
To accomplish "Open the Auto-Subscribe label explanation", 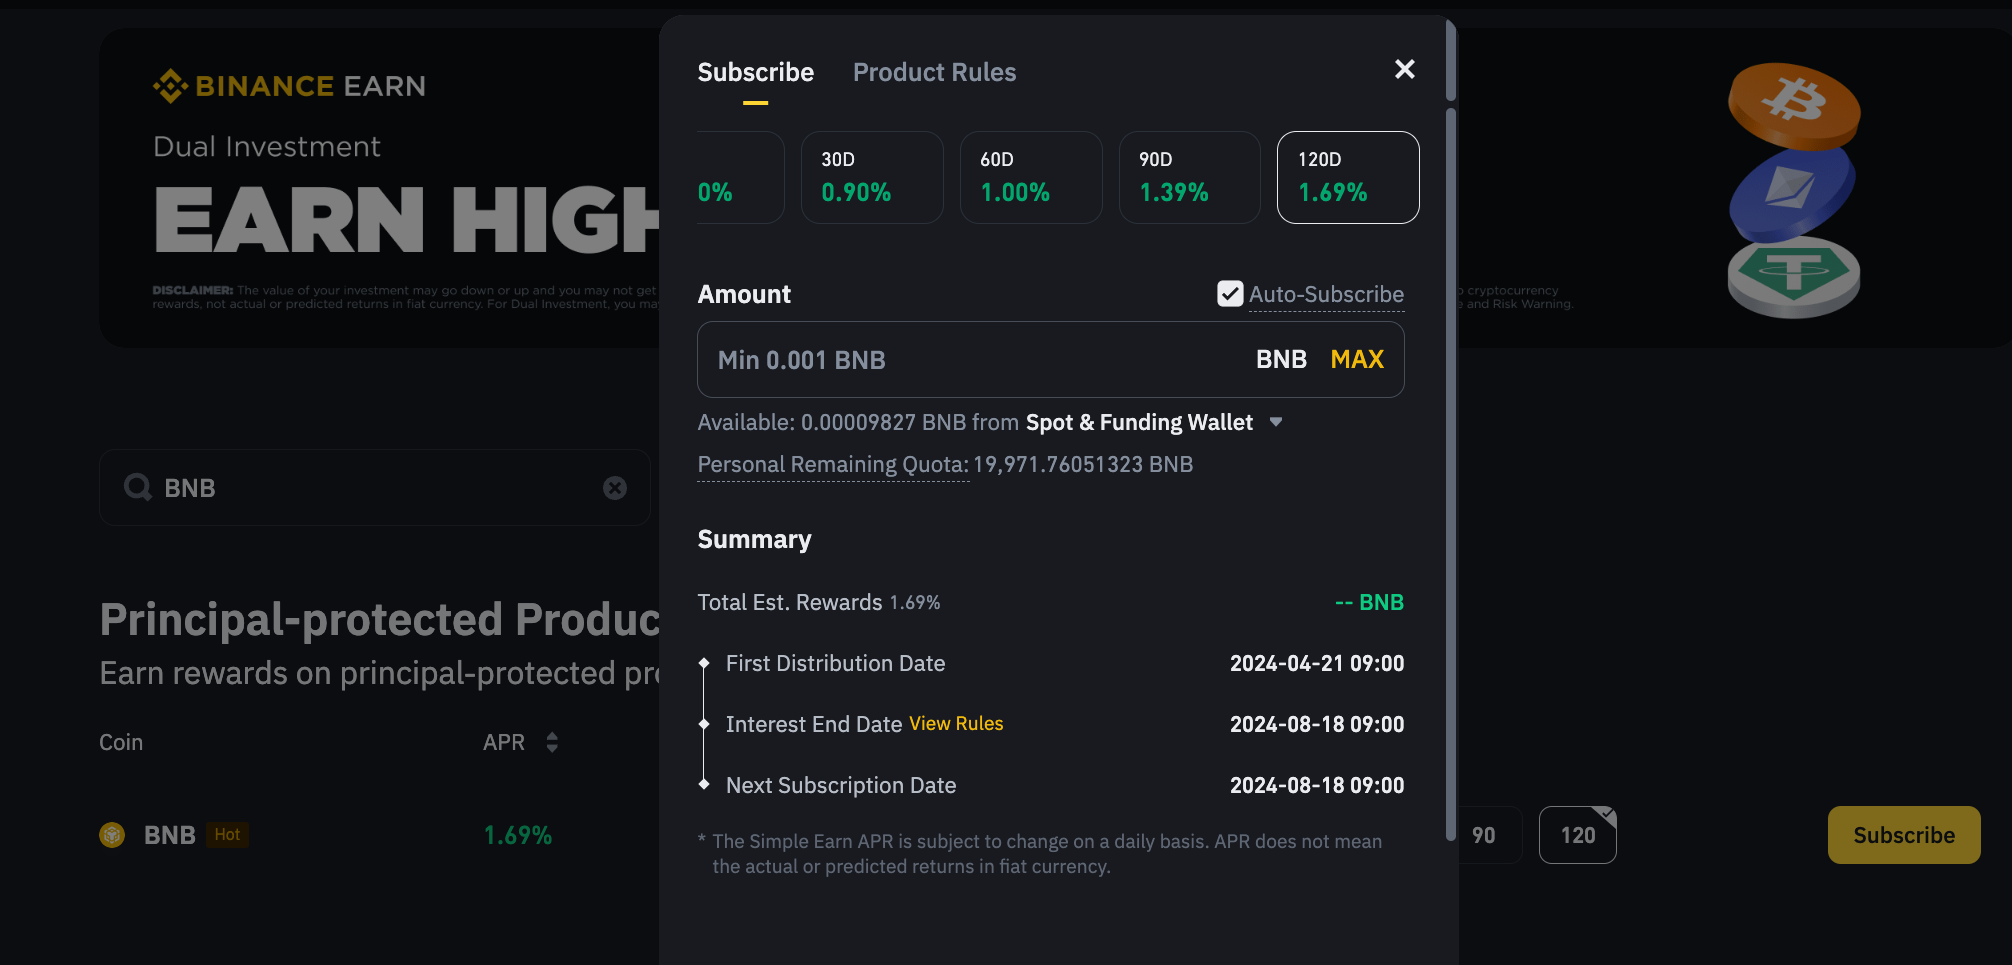I will click(x=1326, y=294).
